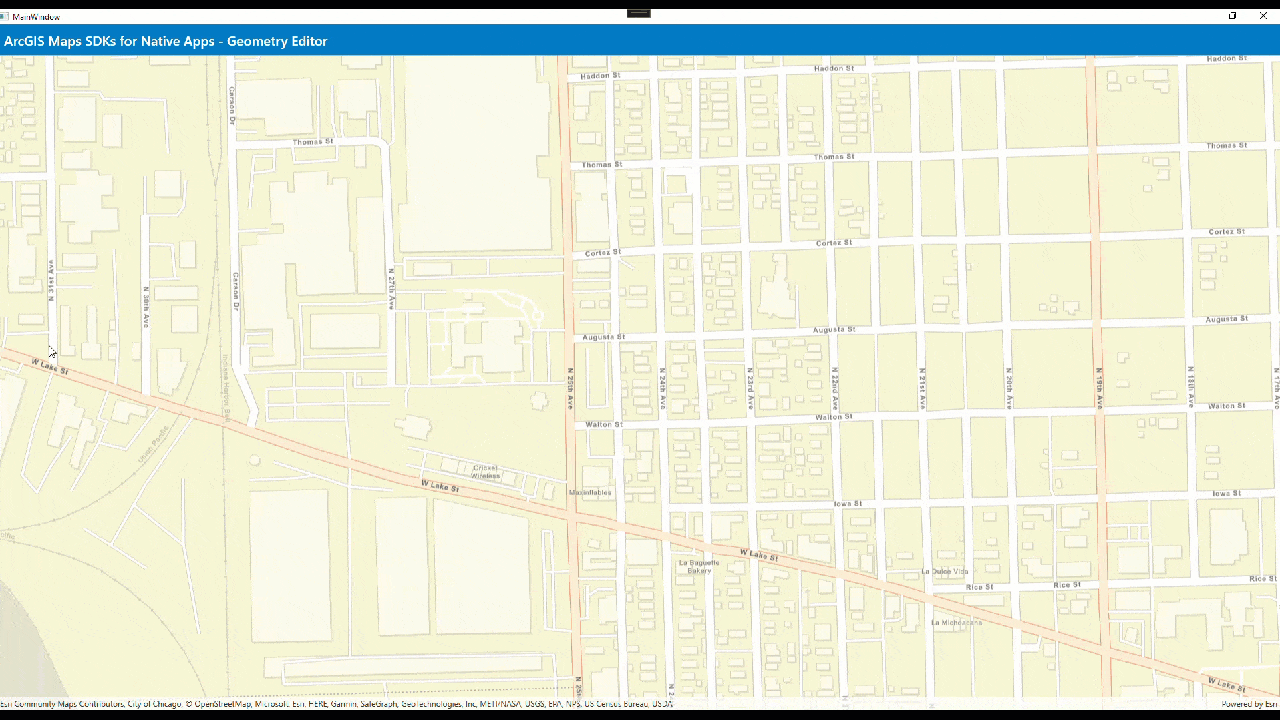Click the N 31st Ave street label
This screenshot has width=1280, height=720.
click(50, 281)
